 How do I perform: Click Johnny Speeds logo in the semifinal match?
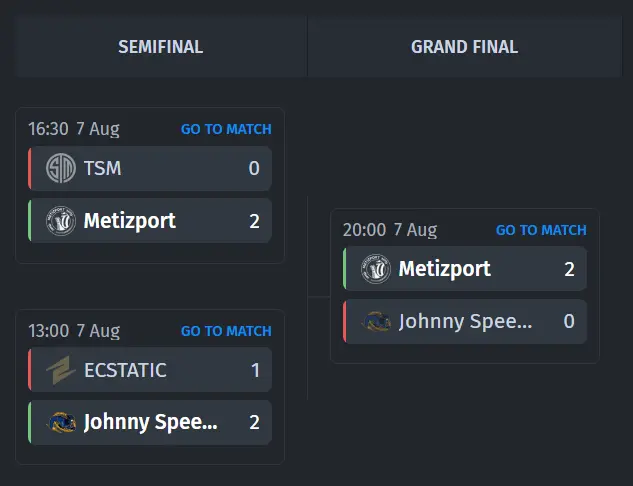tap(61, 422)
